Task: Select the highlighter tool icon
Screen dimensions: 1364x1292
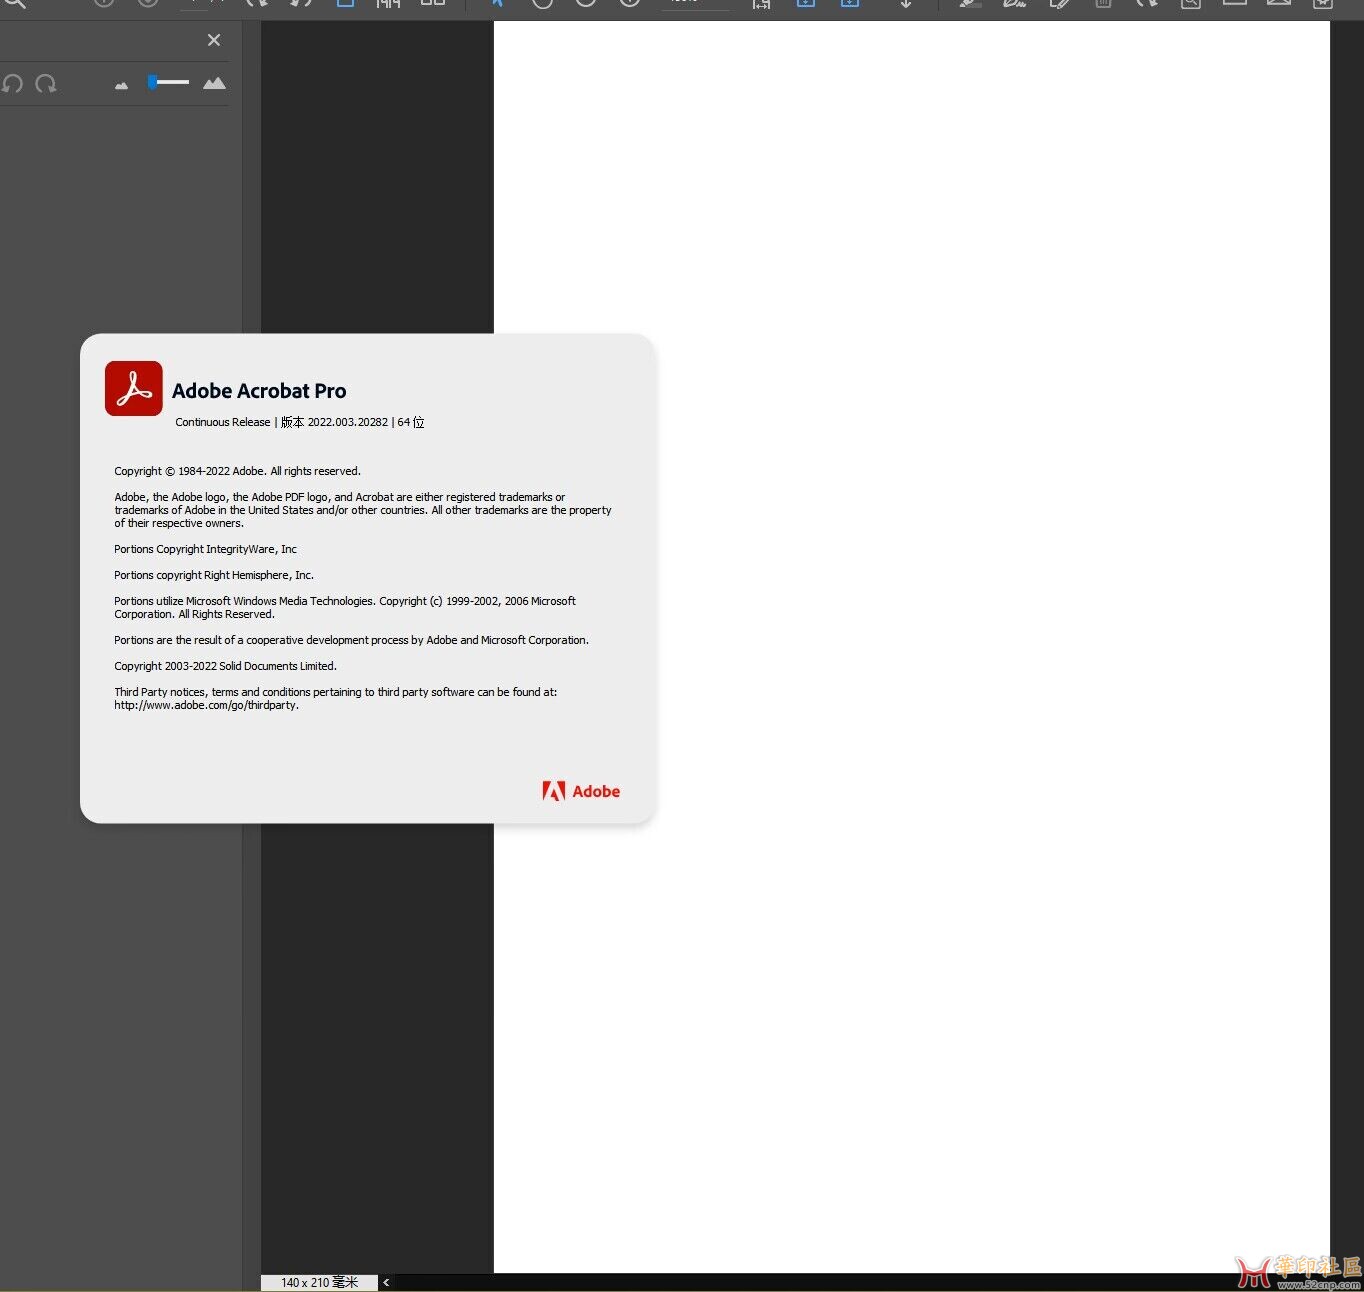Action: [x=969, y=4]
